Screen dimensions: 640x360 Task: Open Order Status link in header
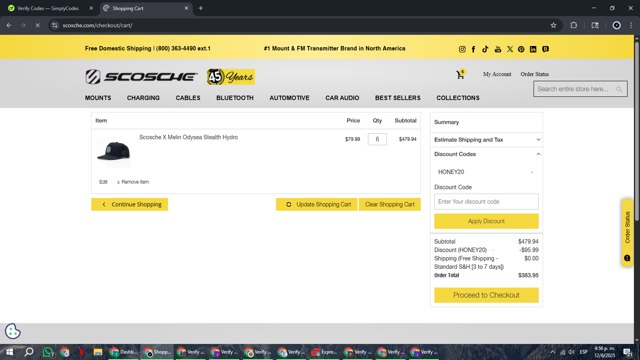534,74
